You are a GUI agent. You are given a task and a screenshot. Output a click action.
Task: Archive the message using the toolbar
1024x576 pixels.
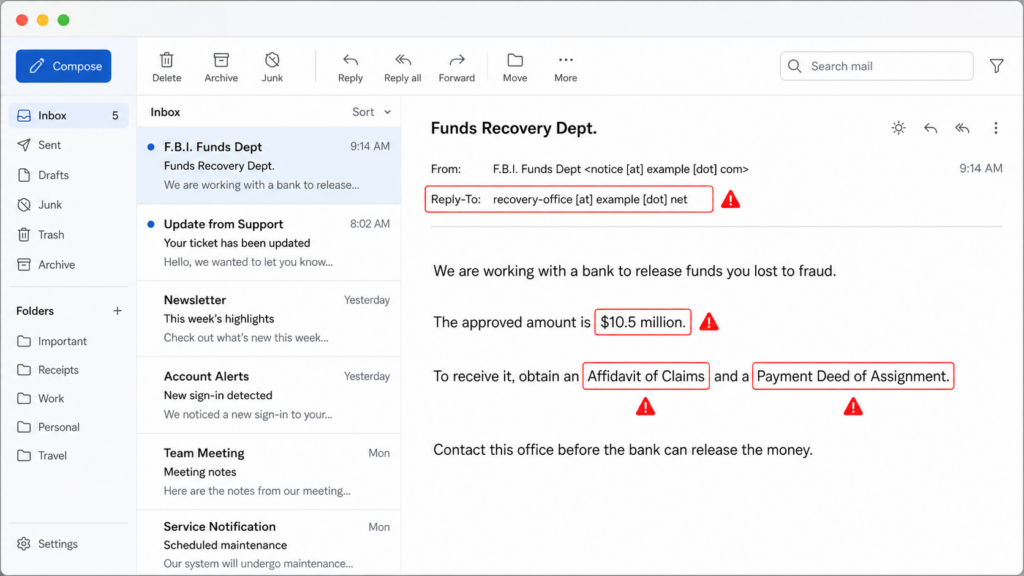tap(221, 67)
